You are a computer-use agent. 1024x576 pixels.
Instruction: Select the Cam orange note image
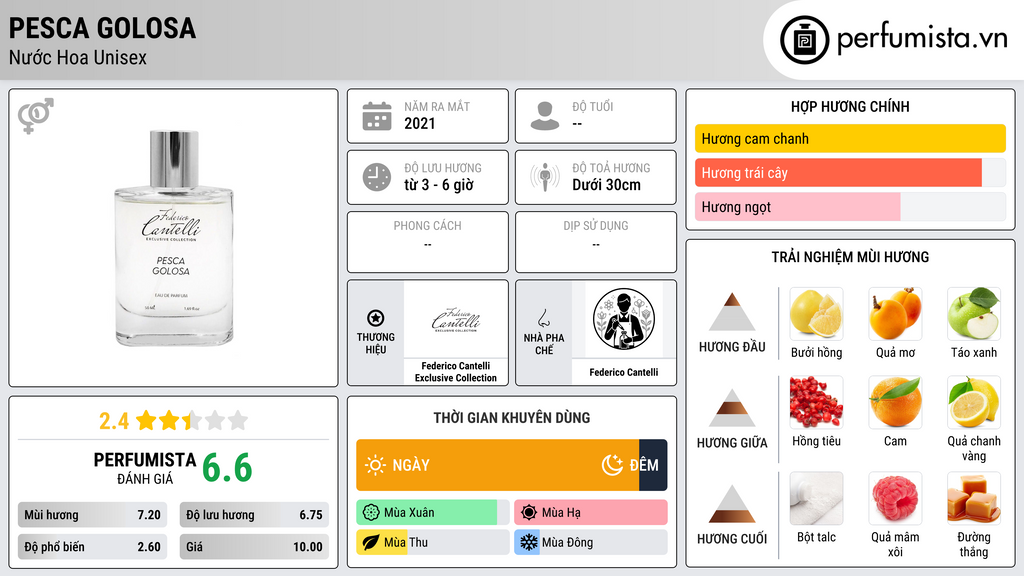point(895,402)
